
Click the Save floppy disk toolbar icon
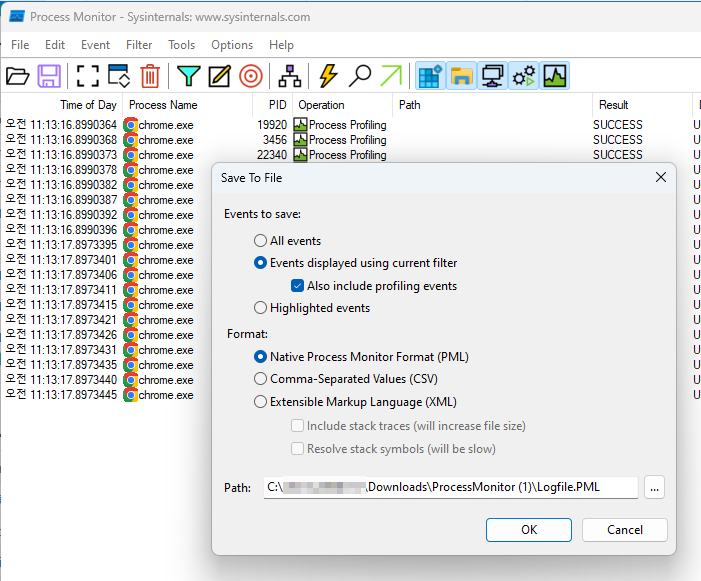[49, 76]
